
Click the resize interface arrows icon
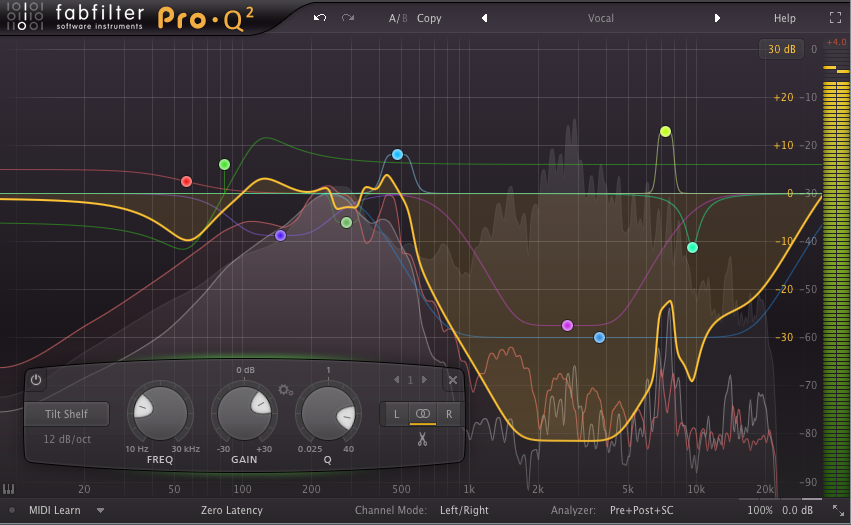pyautogui.click(x=838, y=510)
